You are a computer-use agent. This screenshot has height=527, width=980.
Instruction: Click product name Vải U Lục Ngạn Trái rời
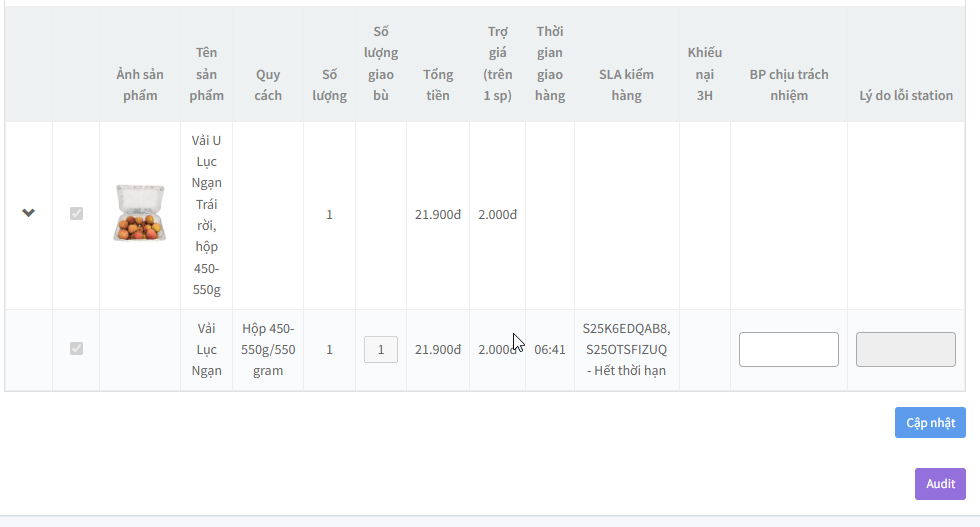[x=206, y=214]
